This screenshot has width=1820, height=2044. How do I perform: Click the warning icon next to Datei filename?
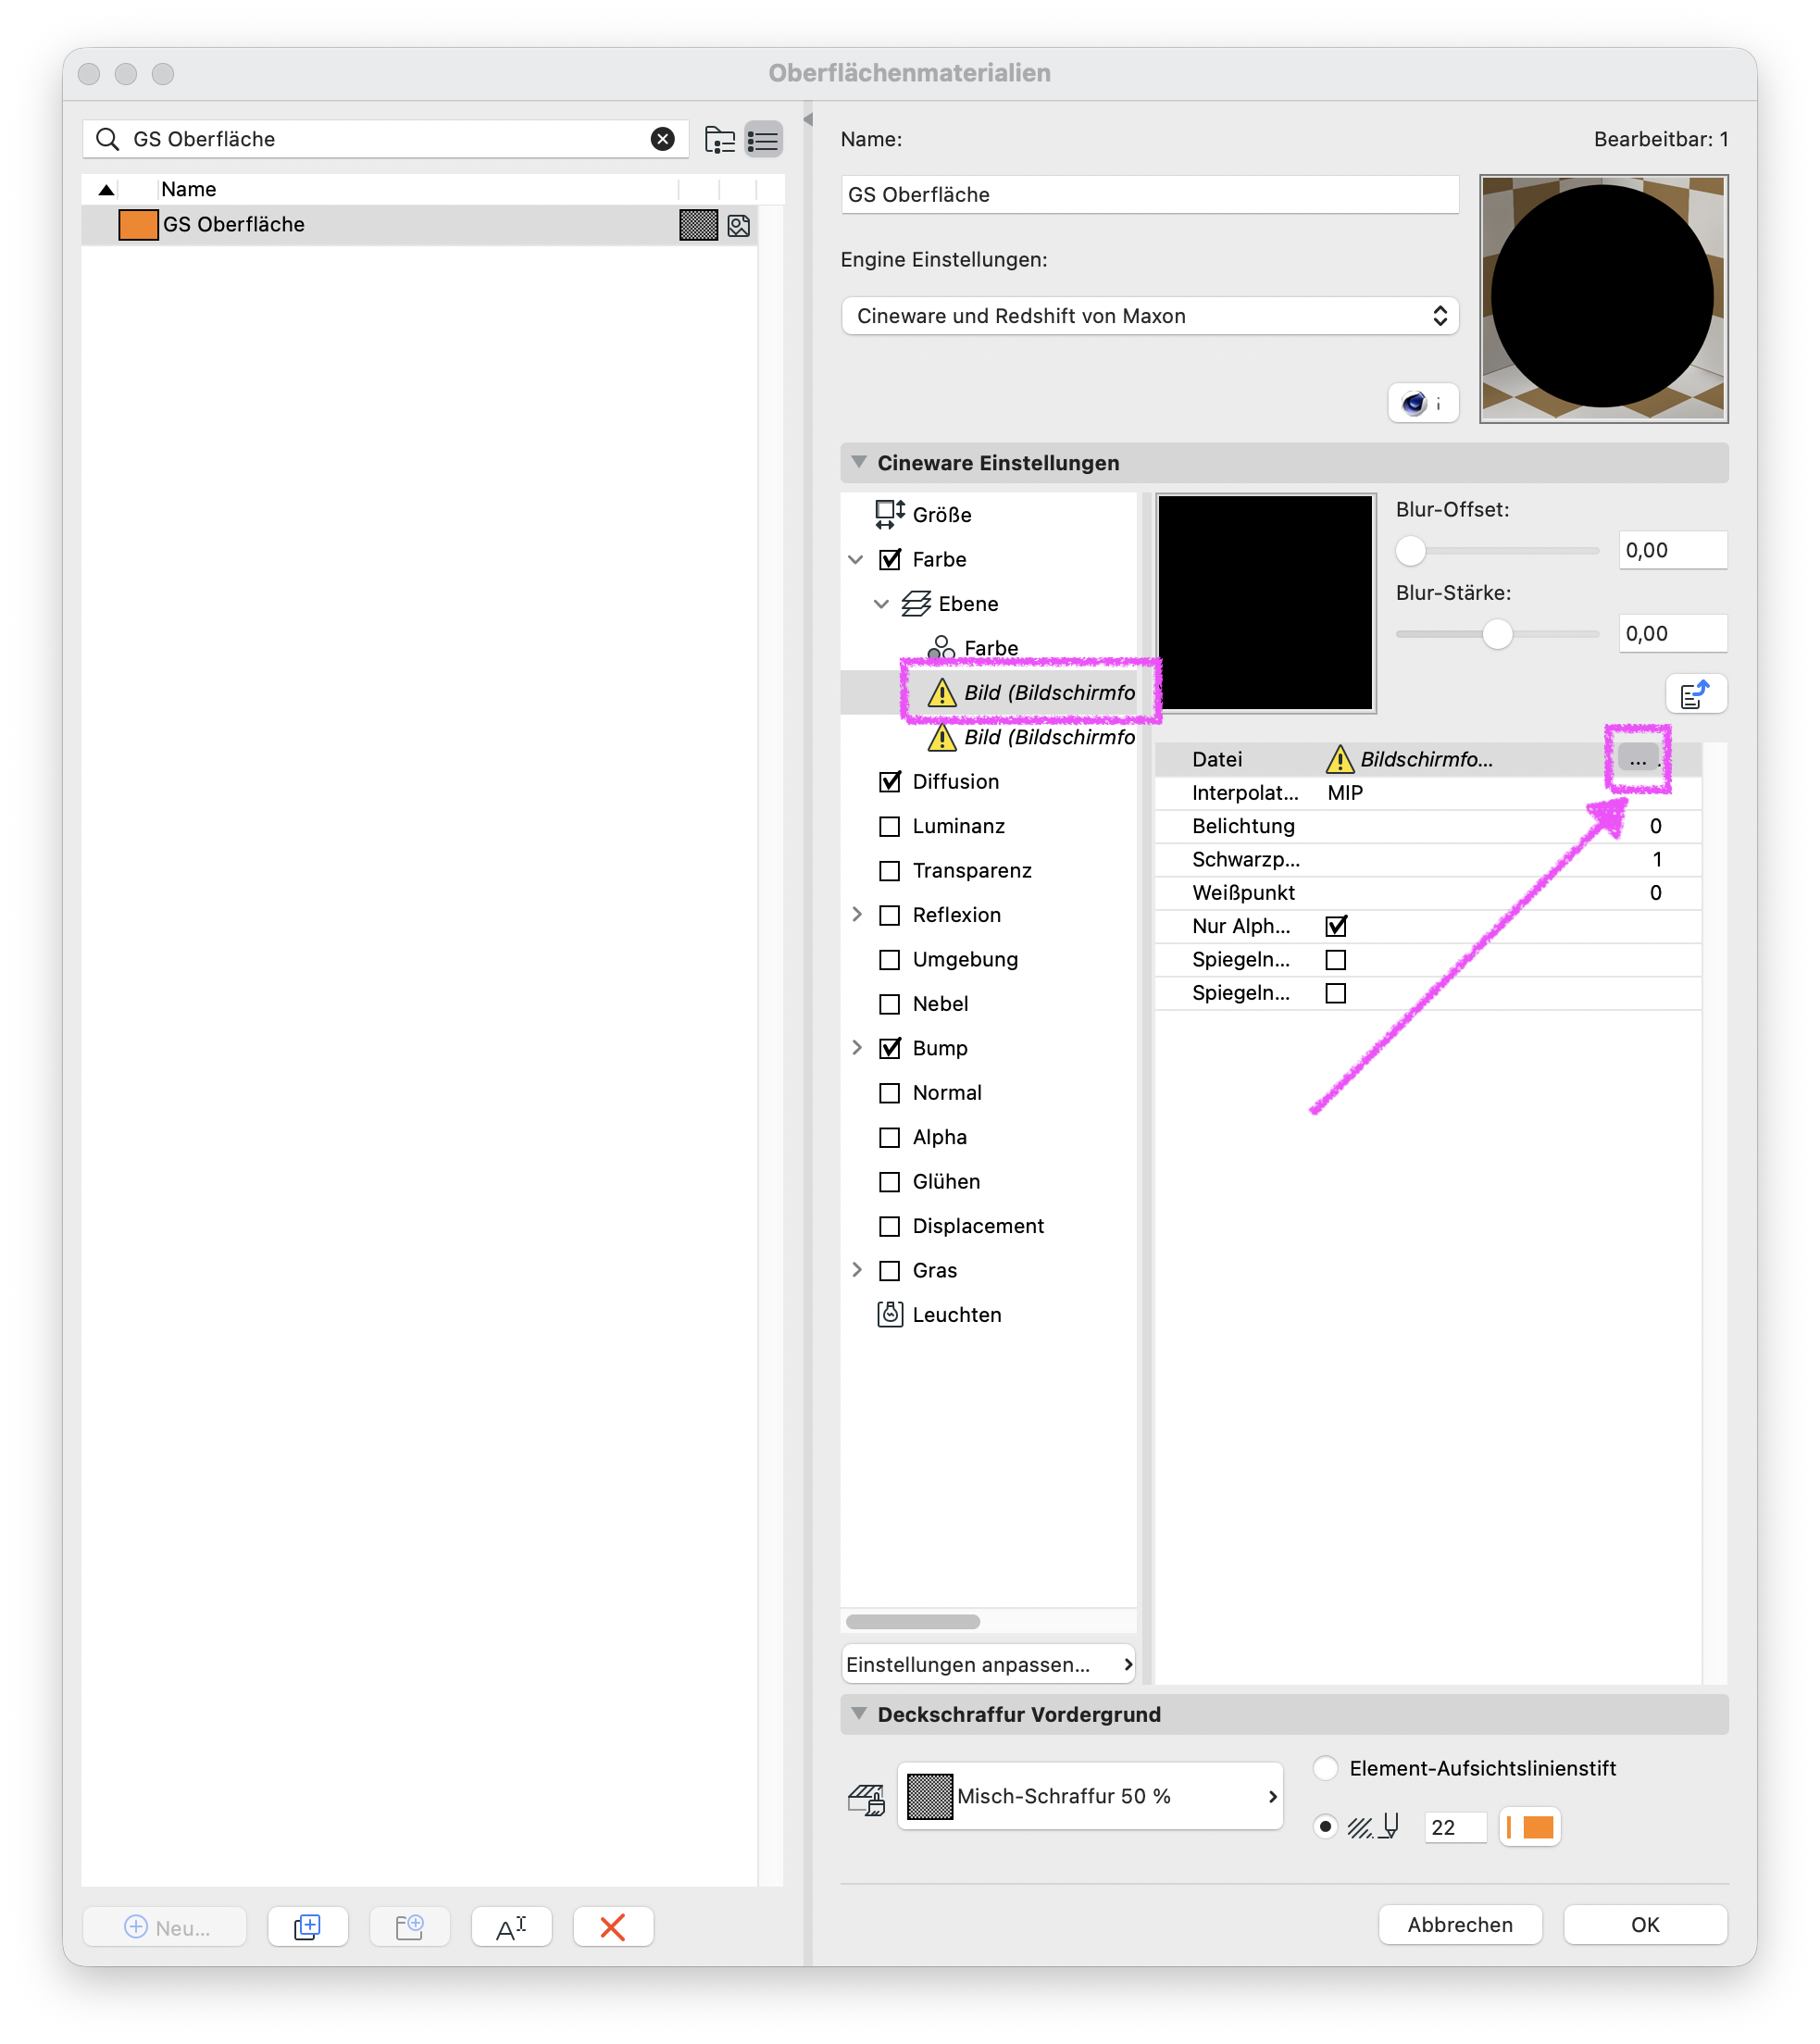coord(1340,759)
